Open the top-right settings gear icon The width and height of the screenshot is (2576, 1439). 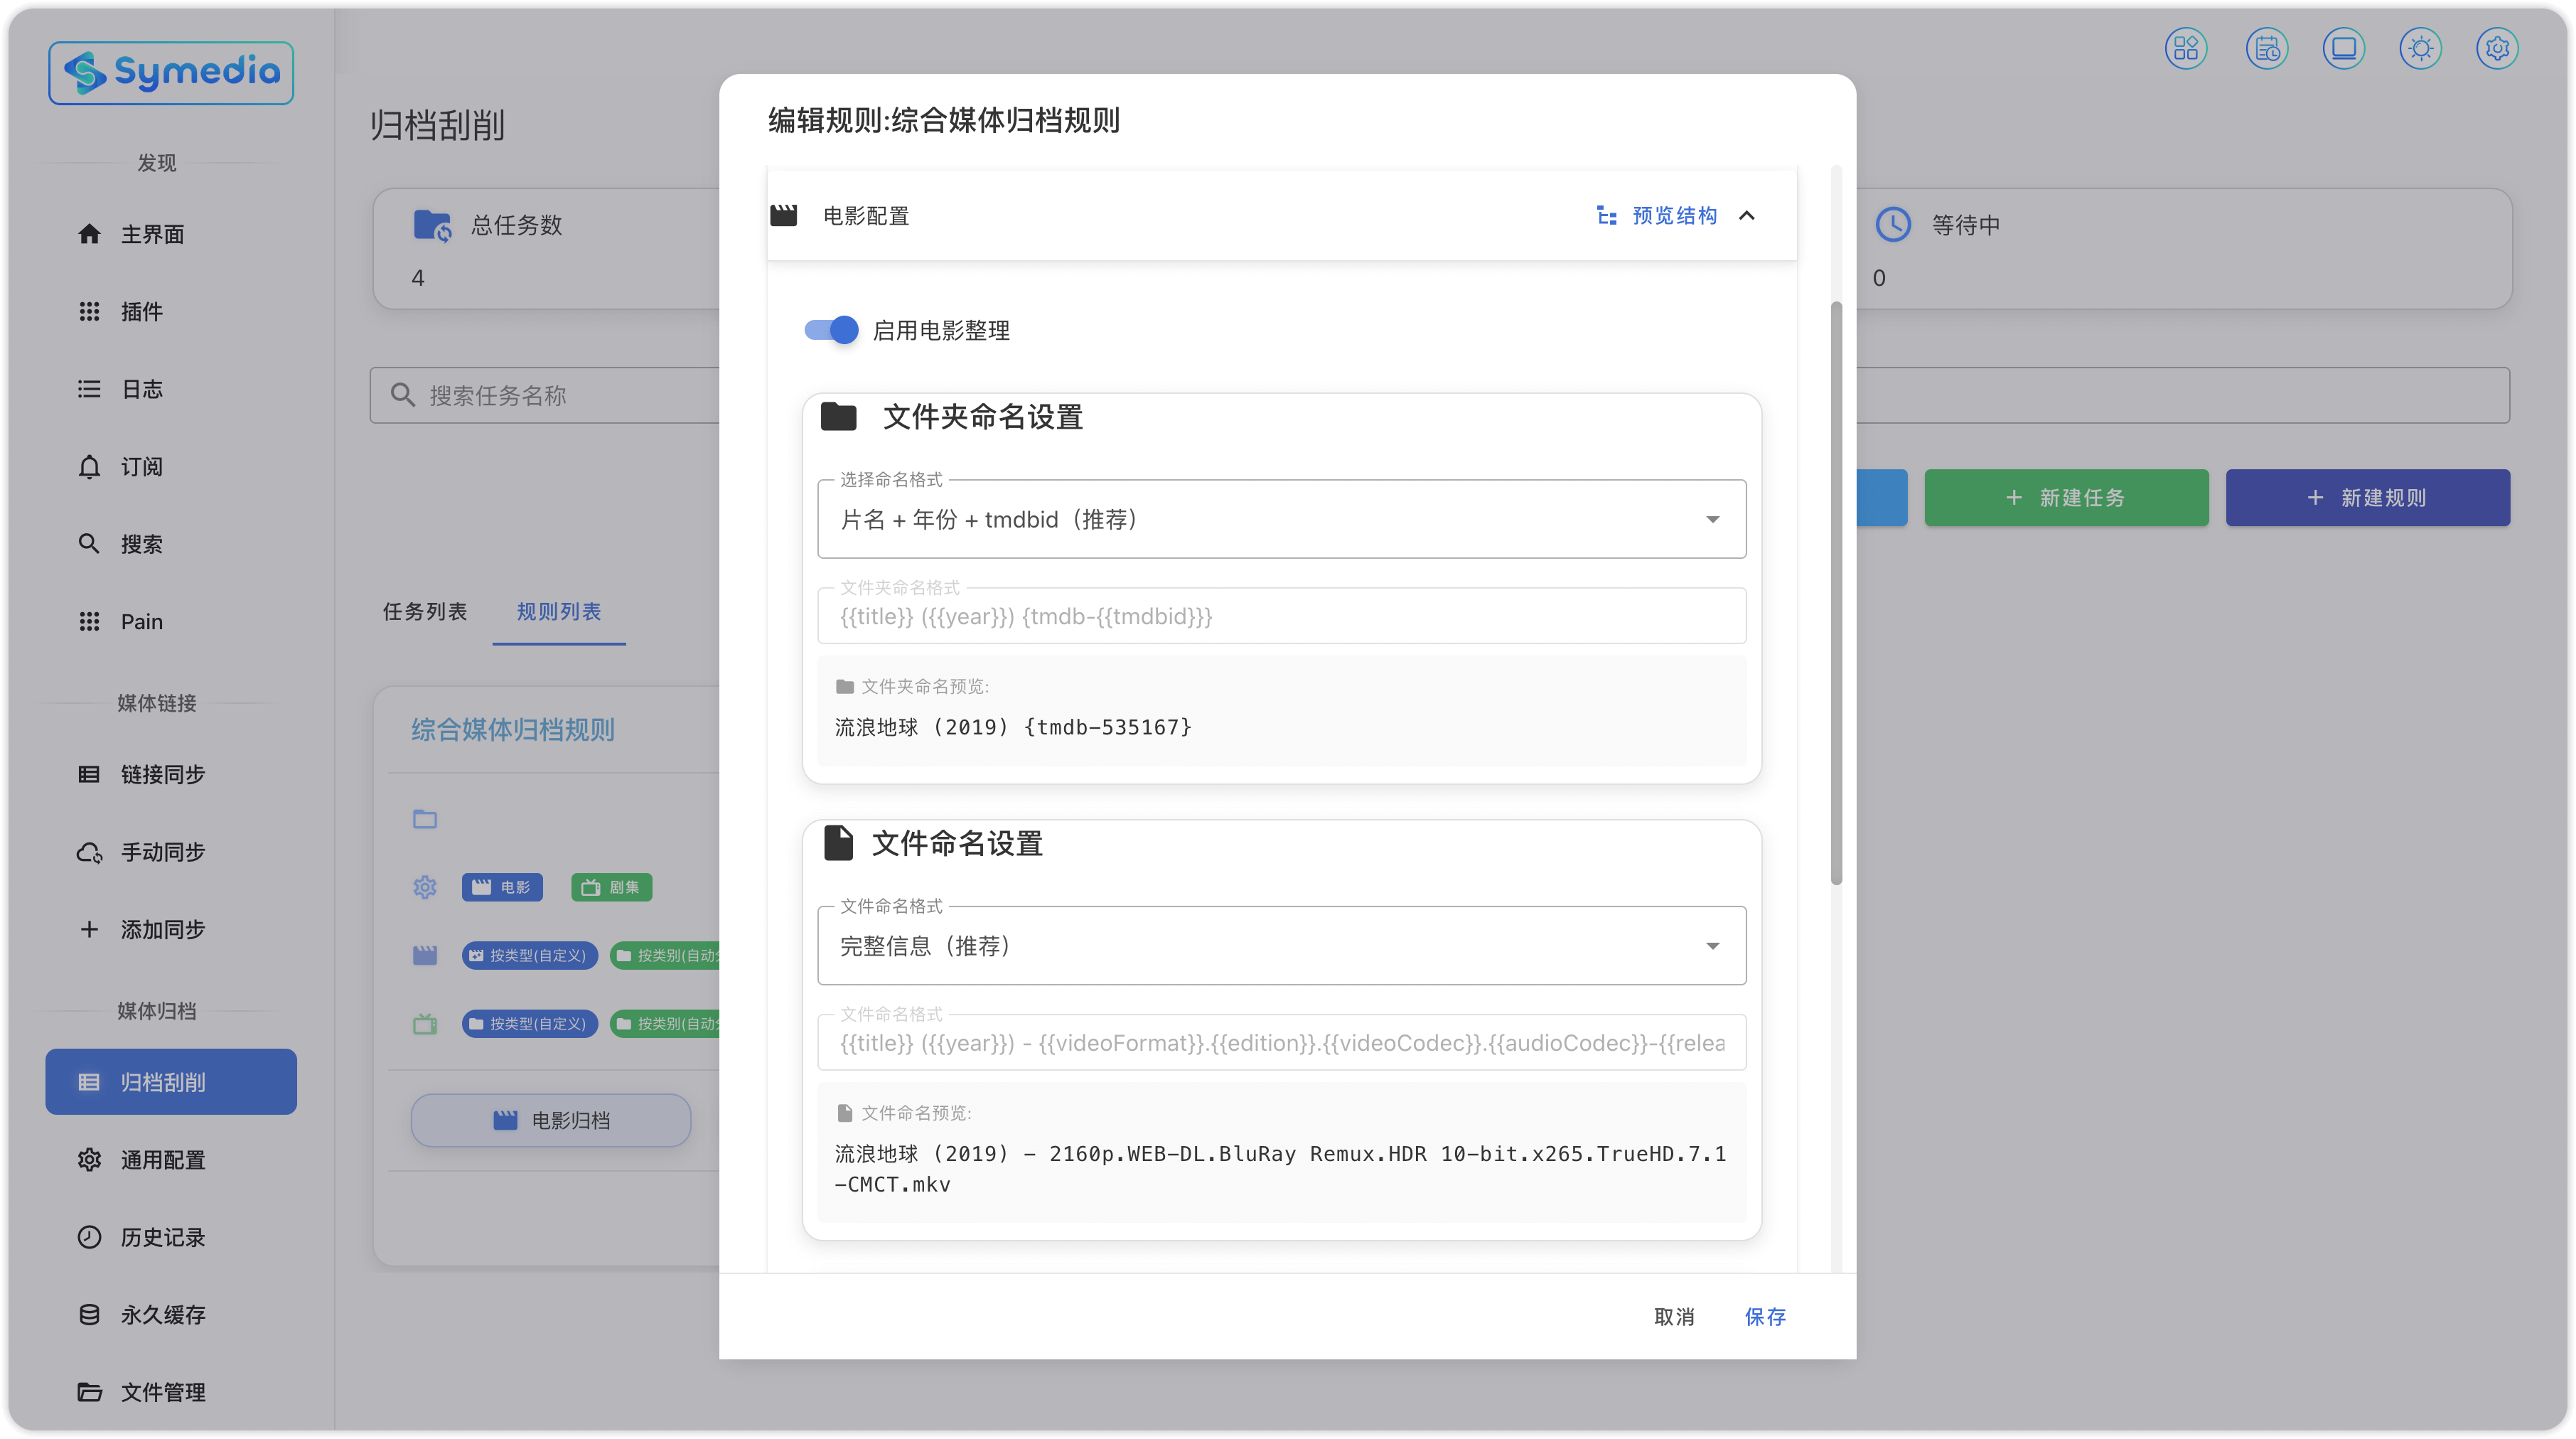point(2497,48)
